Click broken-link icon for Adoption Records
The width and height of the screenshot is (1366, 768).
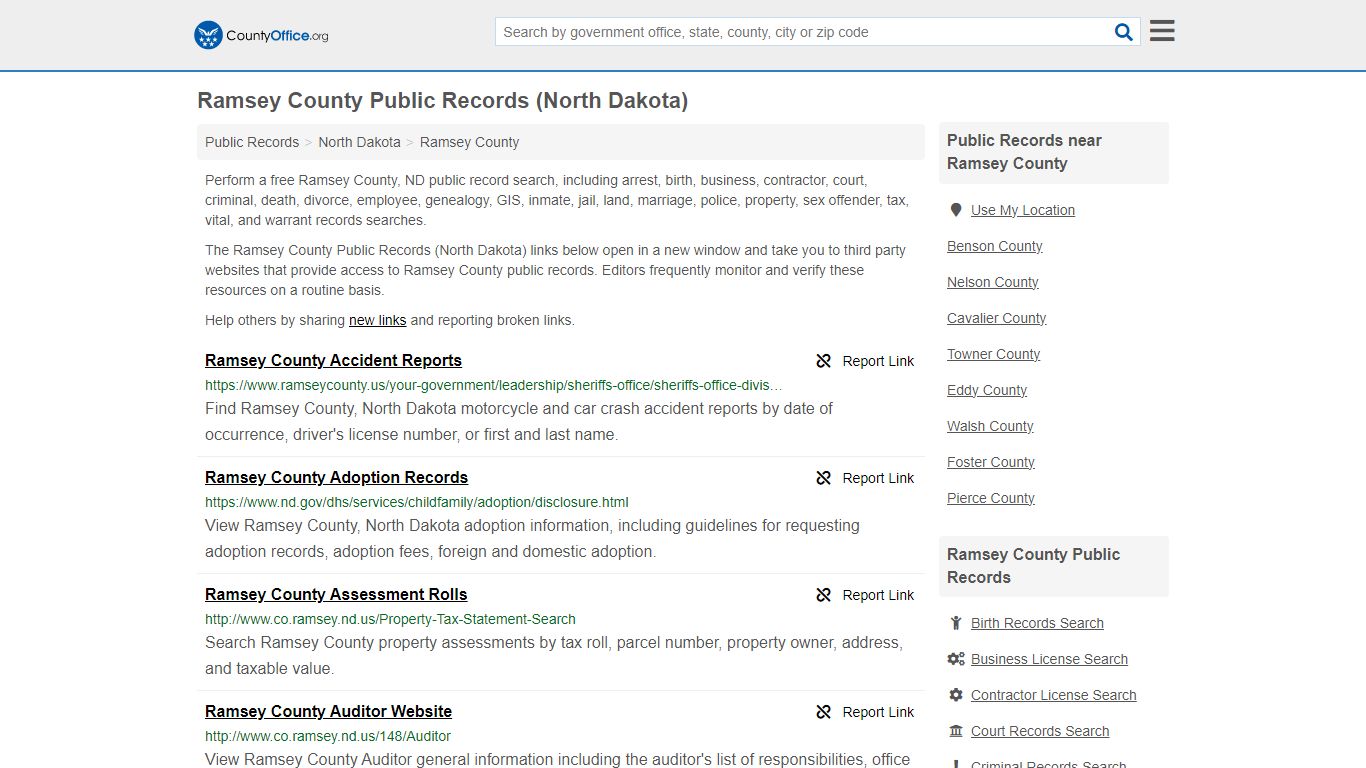[x=824, y=478]
